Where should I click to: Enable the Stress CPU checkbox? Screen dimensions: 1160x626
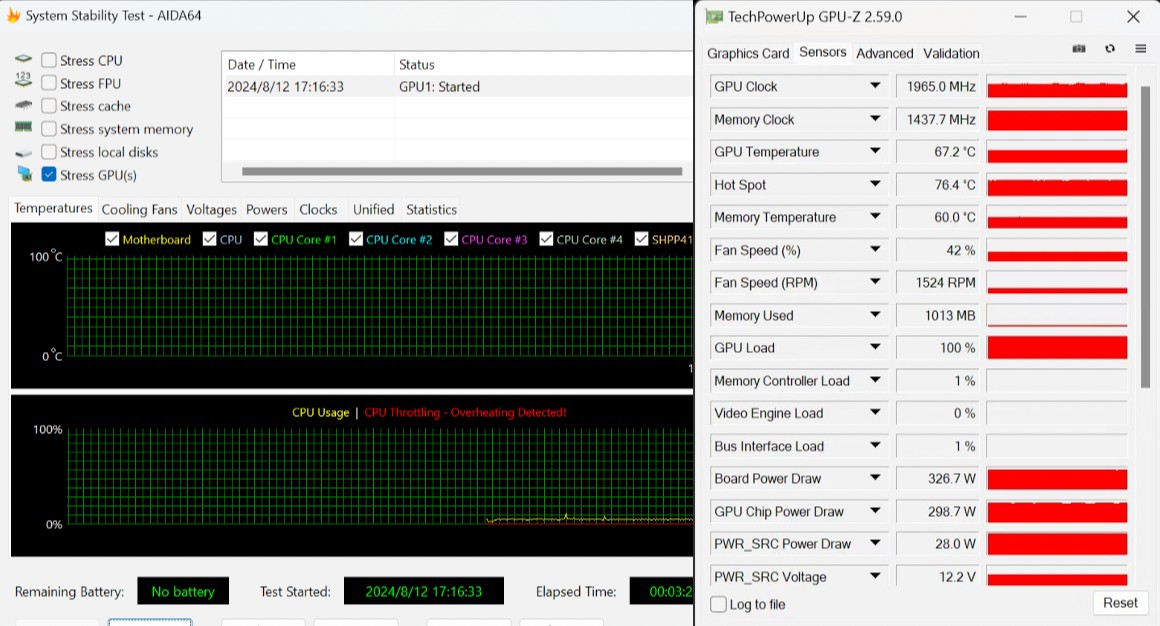point(49,60)
